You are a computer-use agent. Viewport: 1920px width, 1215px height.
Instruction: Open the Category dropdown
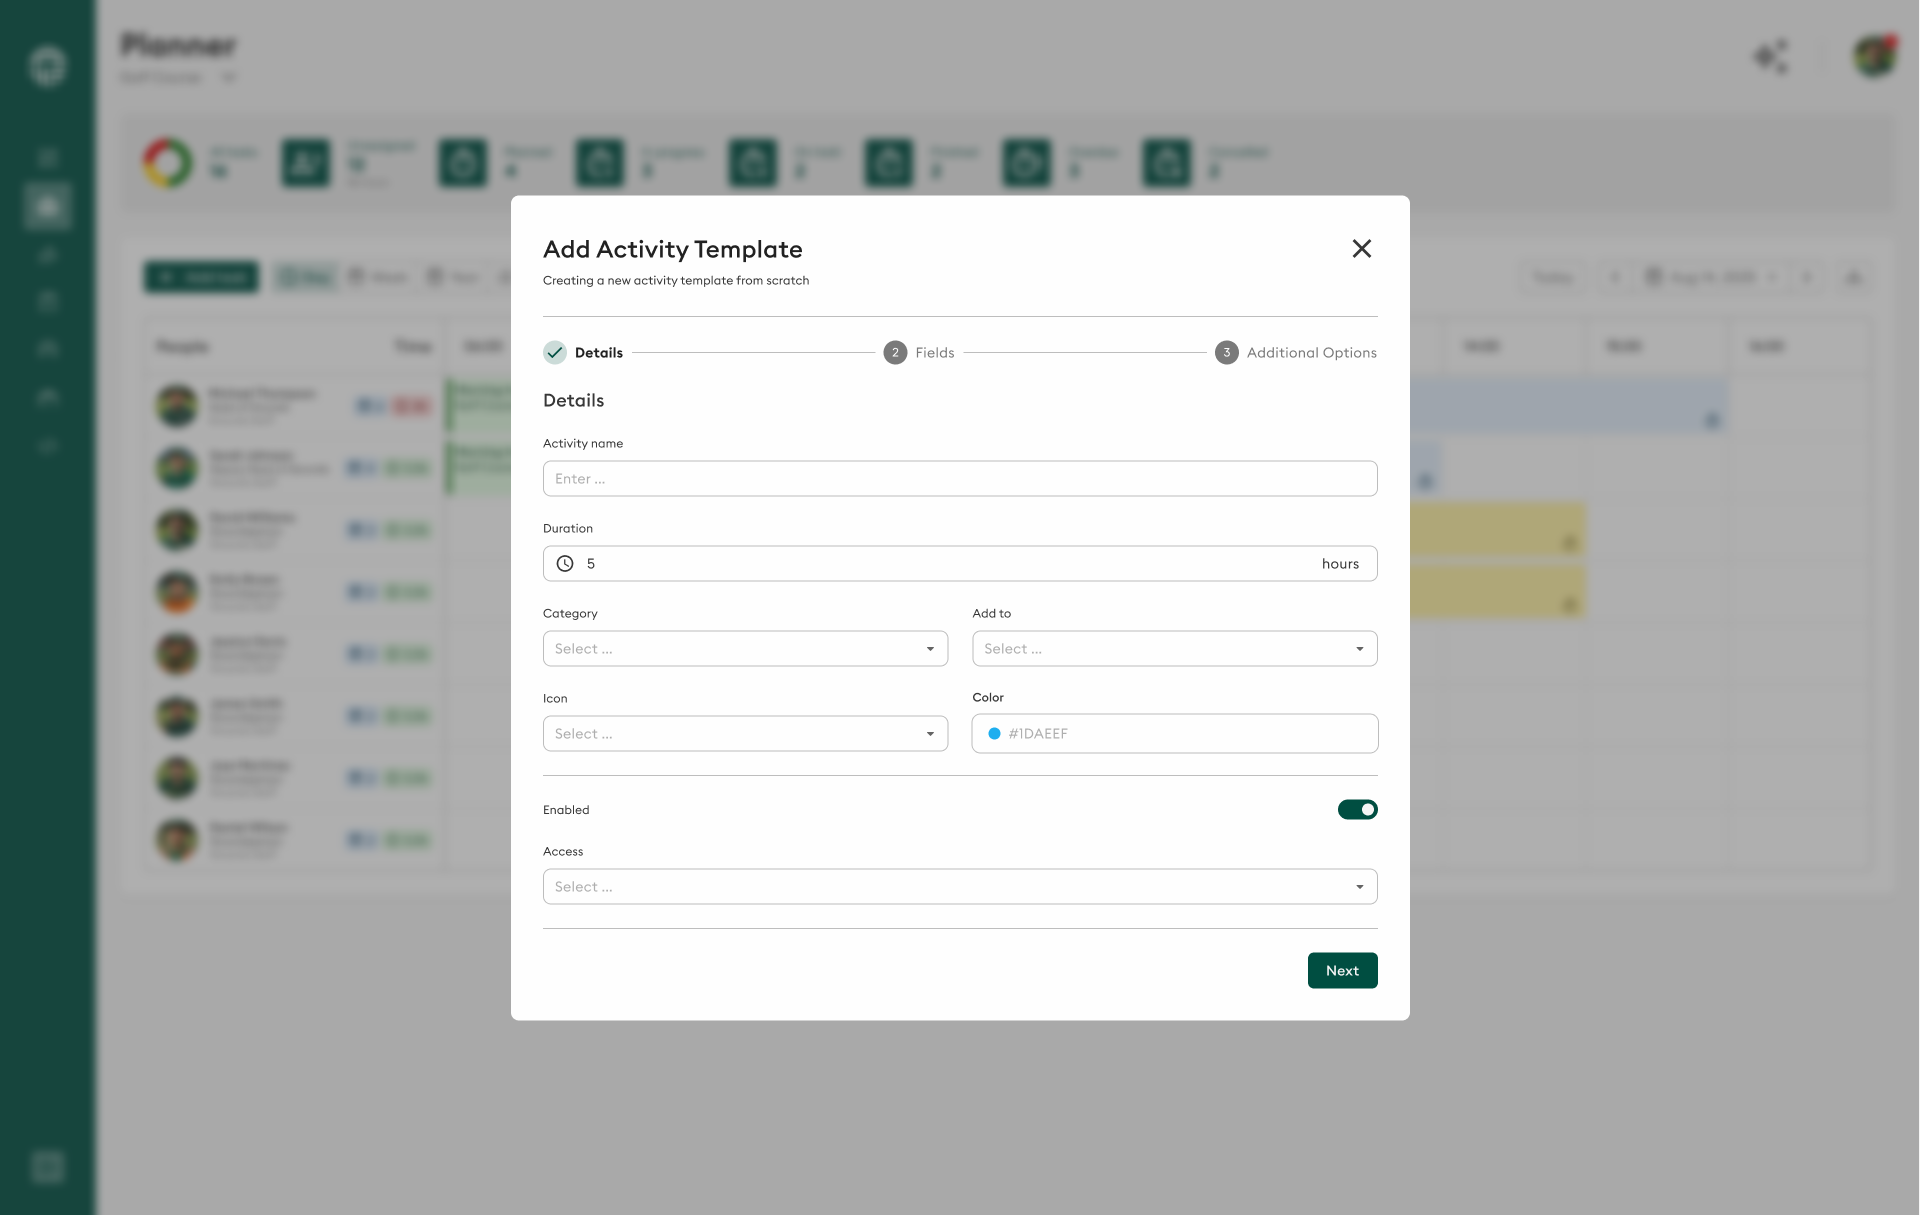(x=745, y=649)
